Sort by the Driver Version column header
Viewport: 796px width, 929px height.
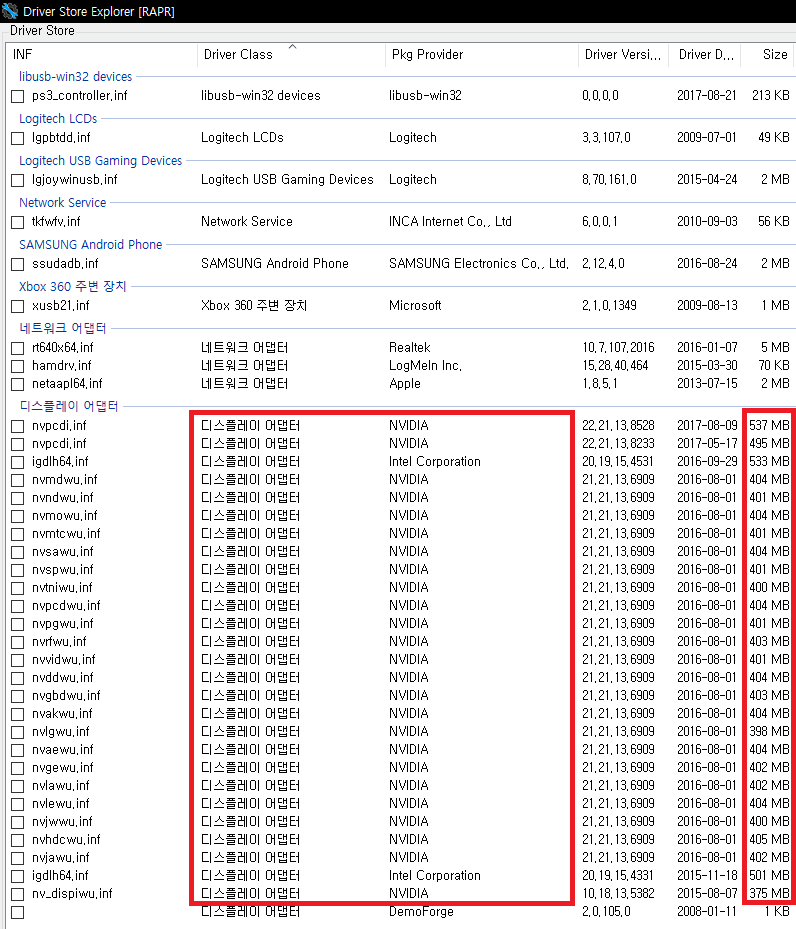coord(622,55)
